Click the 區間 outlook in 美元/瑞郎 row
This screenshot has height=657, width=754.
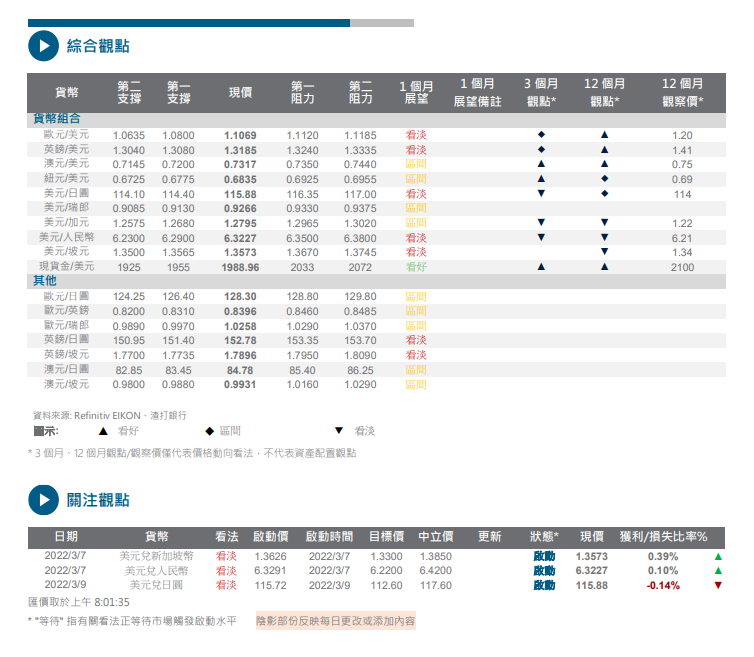pyautogui.click(x=416, y=208)
